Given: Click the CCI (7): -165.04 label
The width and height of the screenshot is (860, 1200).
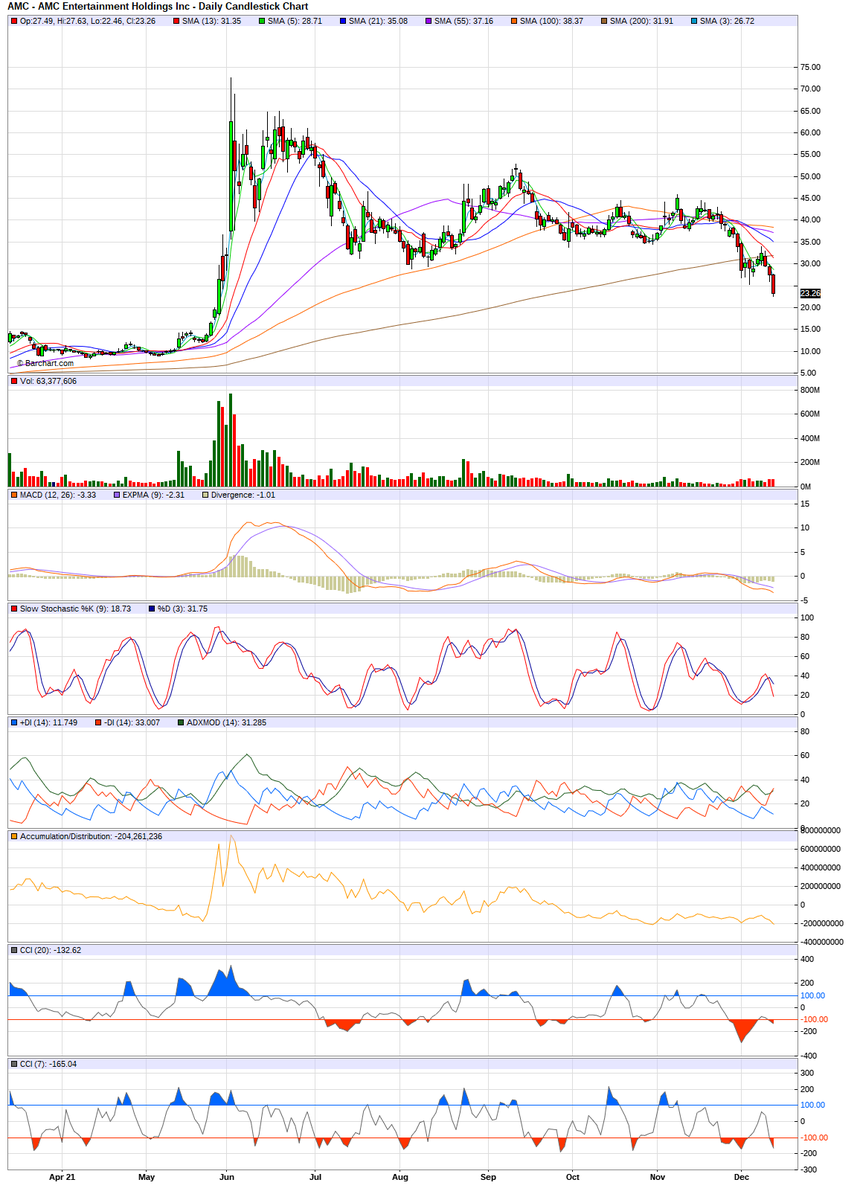Looking at the screenshot, I should coord(48,1064).
